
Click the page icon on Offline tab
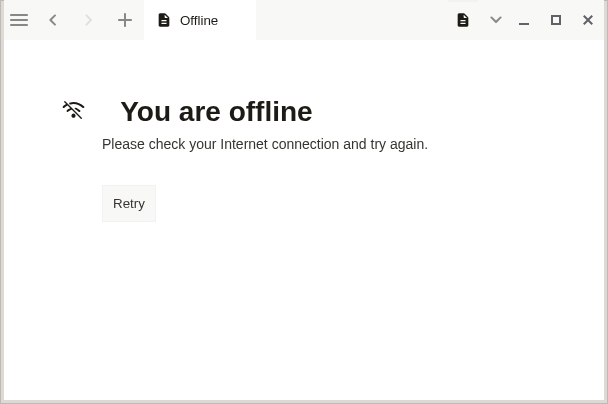click(x=164, y=20)
